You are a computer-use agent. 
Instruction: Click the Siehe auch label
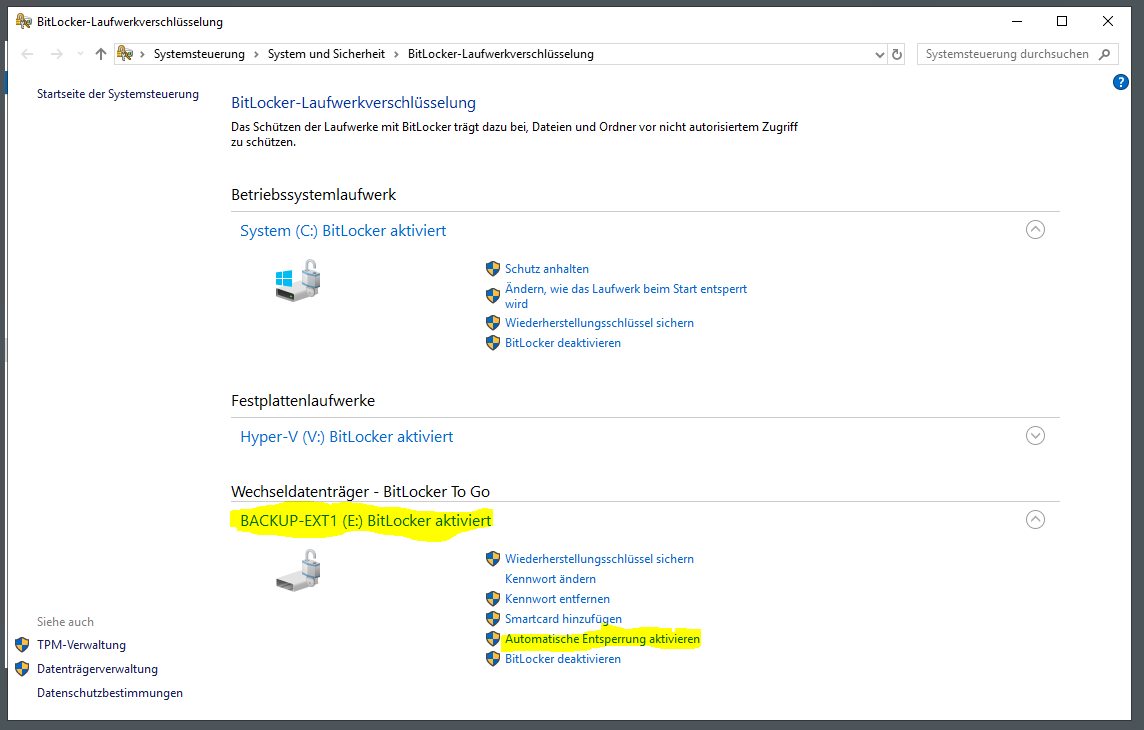[x=66, y=622]
